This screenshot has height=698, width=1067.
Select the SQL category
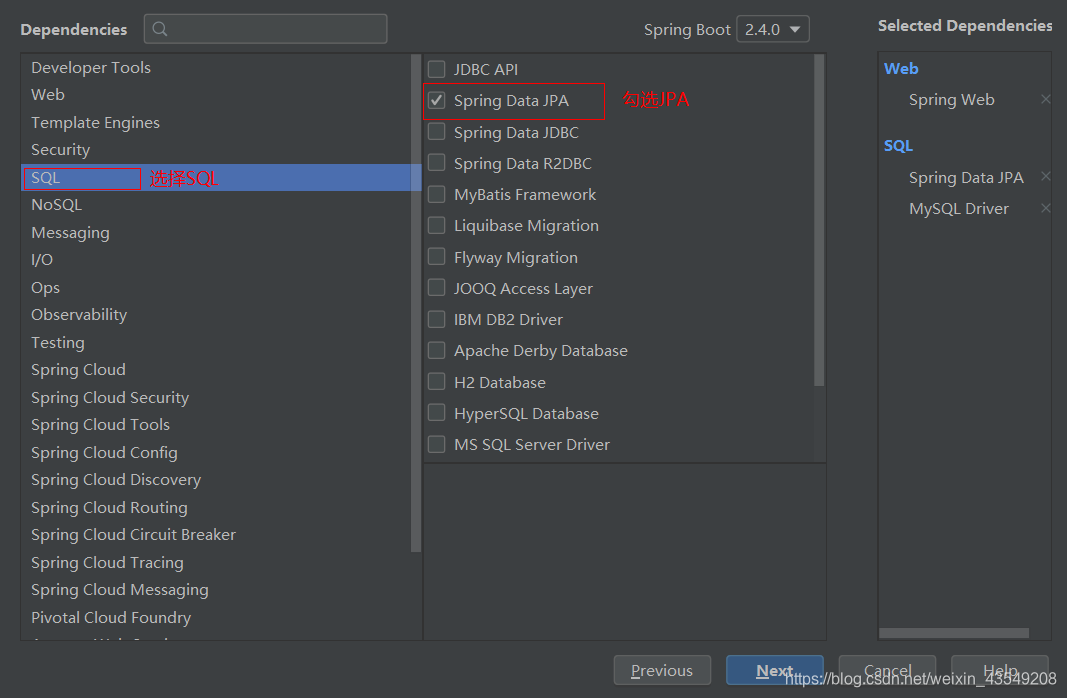click(x=216, y=178)
